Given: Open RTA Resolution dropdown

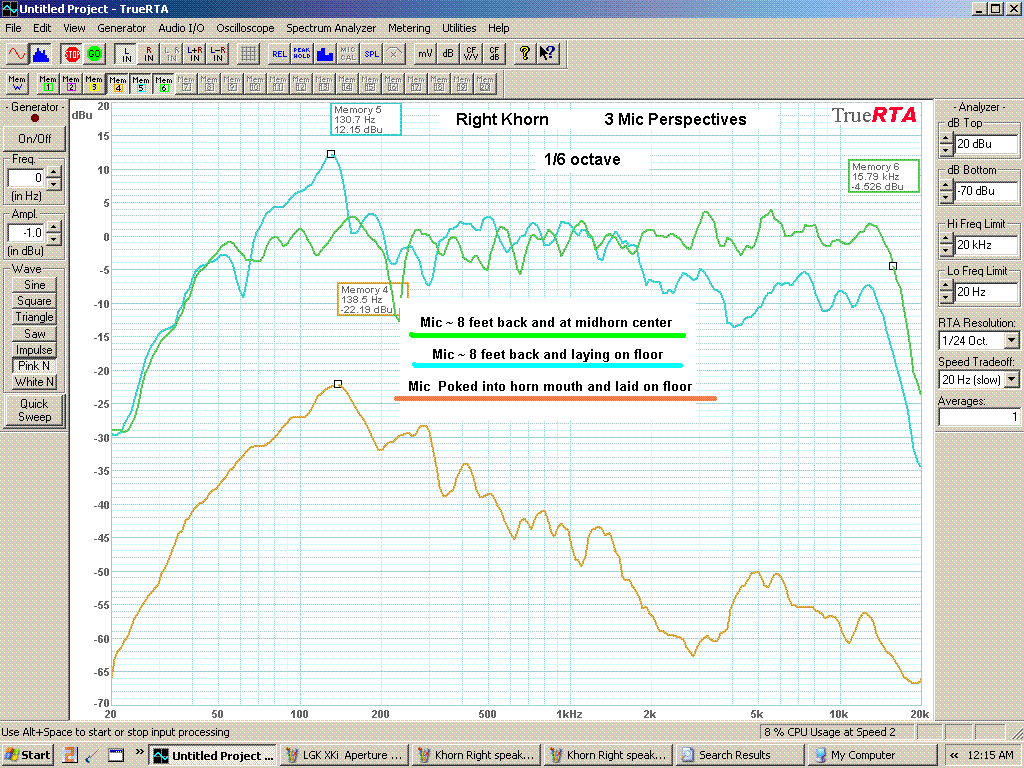Looking at the screenshot, I should [1012, 340].
